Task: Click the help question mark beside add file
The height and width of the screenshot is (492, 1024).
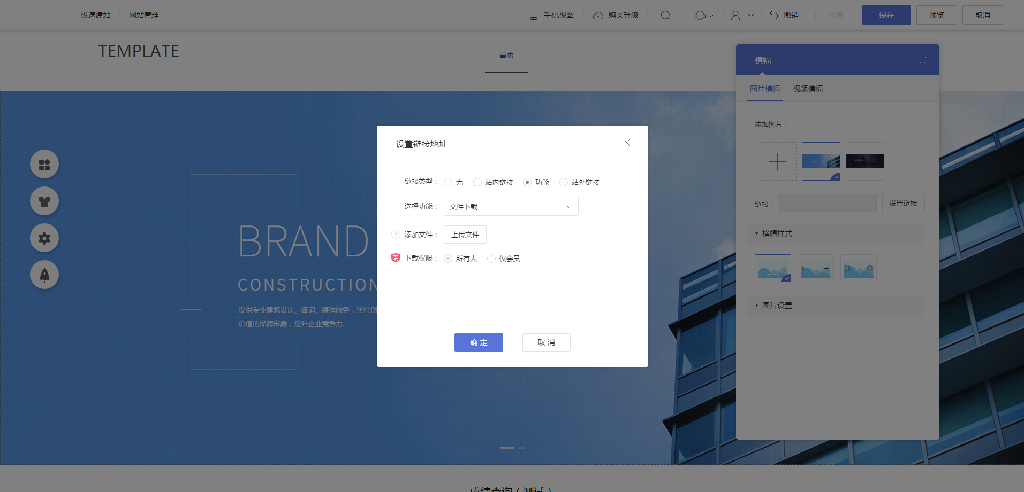Action: (394, 235)
